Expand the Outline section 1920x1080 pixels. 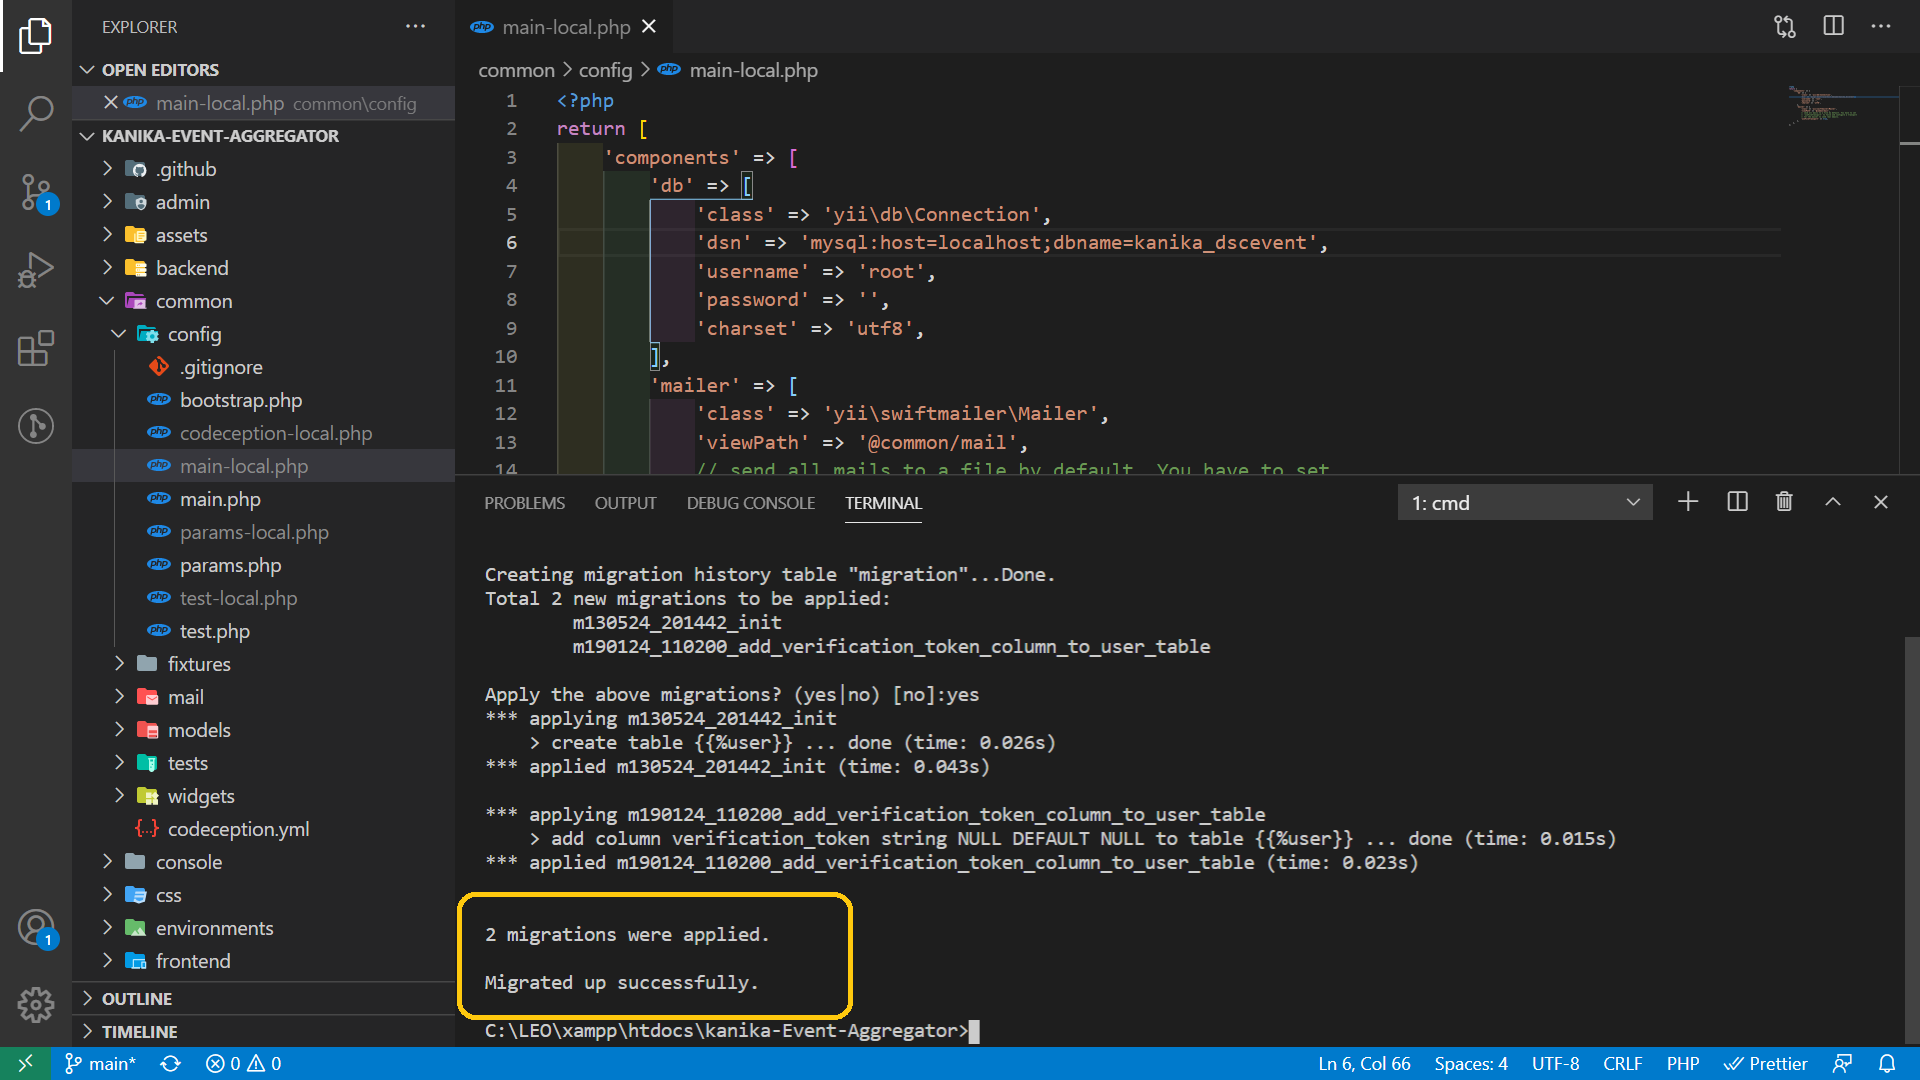[264, 999]
